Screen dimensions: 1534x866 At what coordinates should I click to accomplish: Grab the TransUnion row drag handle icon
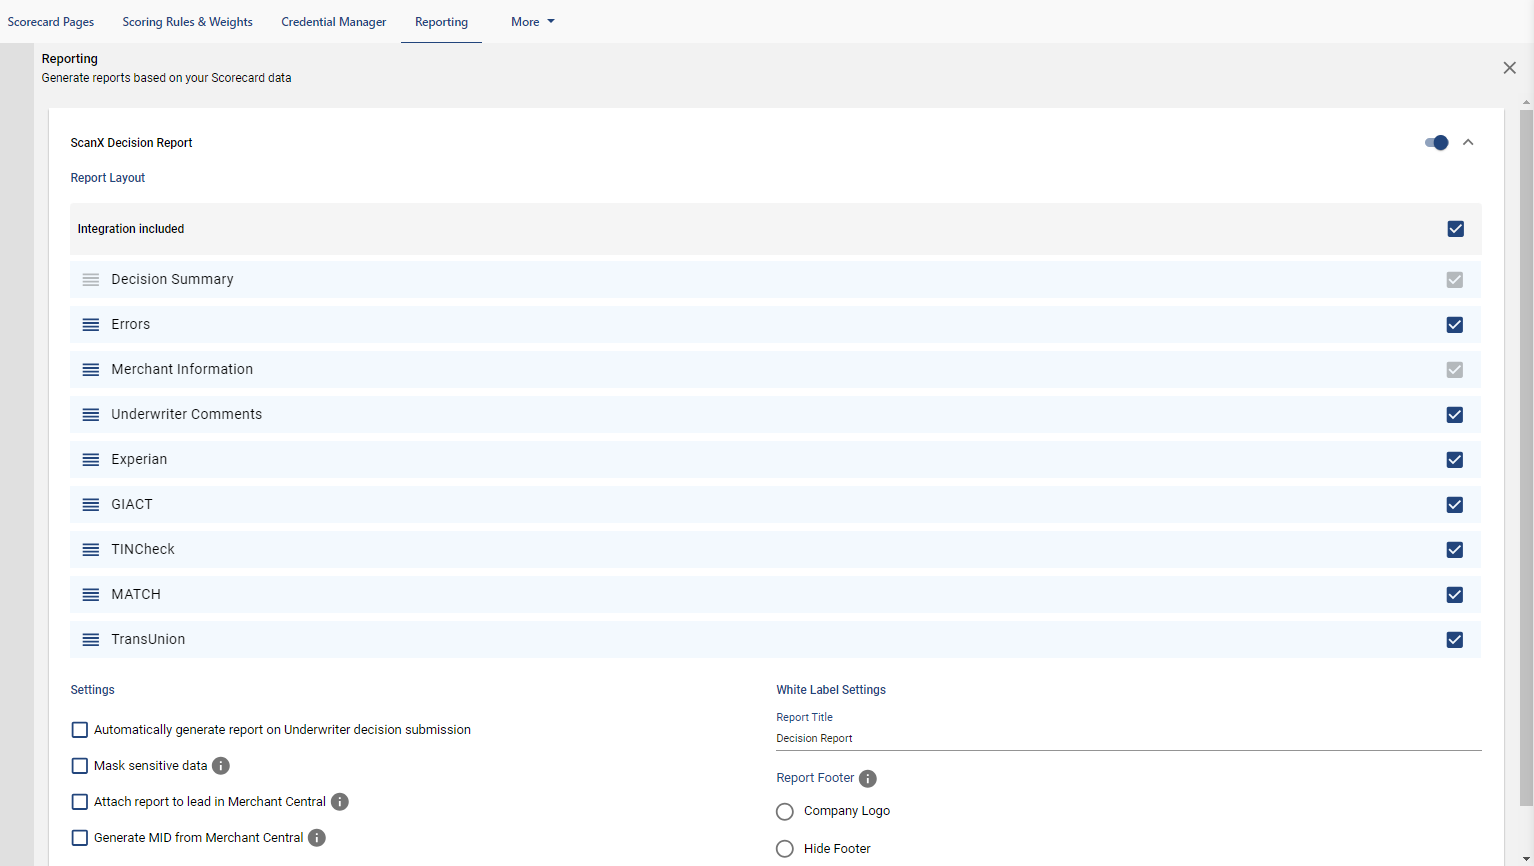pos(91,640)
